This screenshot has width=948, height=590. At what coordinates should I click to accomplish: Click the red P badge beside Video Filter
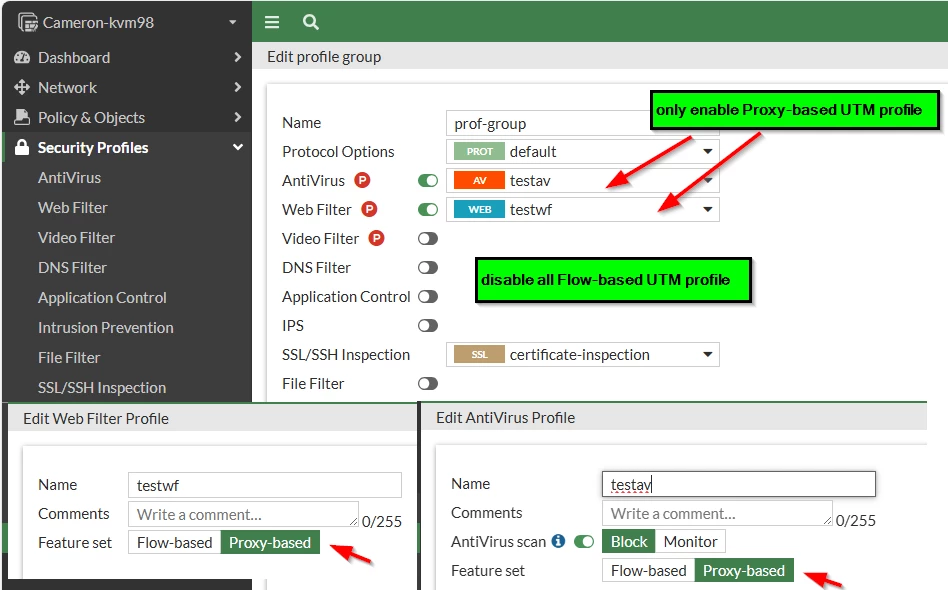pyautogui.click(x=376, y=238)
